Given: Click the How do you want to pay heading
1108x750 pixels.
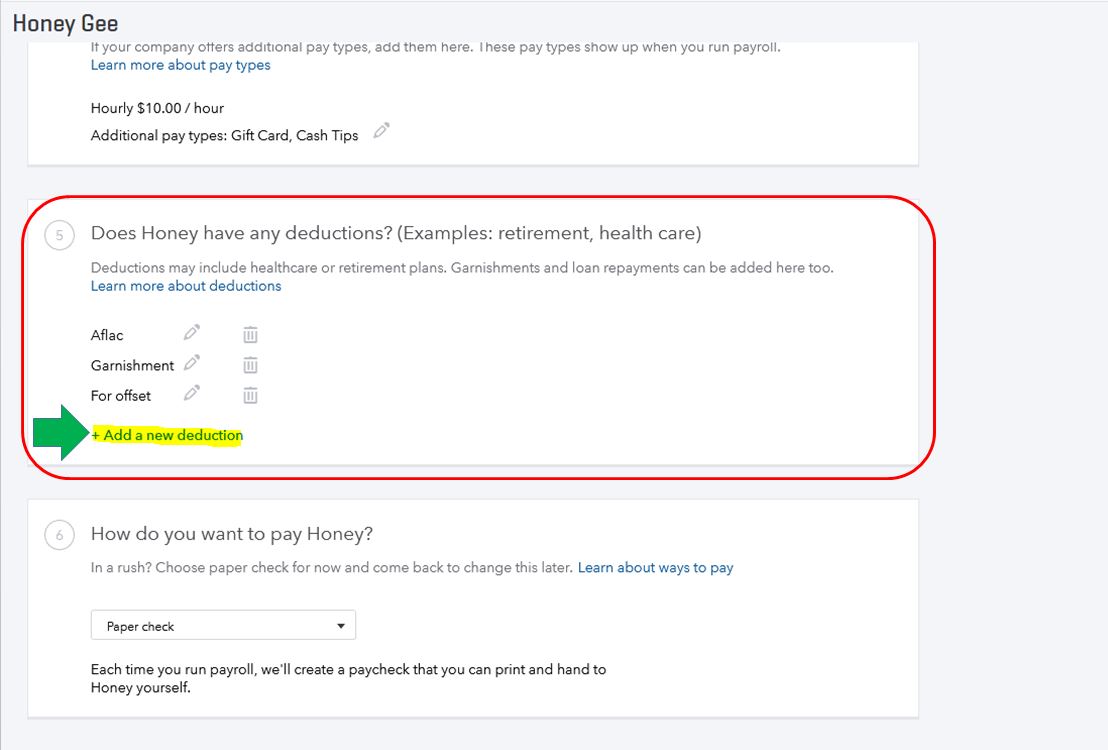Looking at the screenshot, I should (232, 534).
